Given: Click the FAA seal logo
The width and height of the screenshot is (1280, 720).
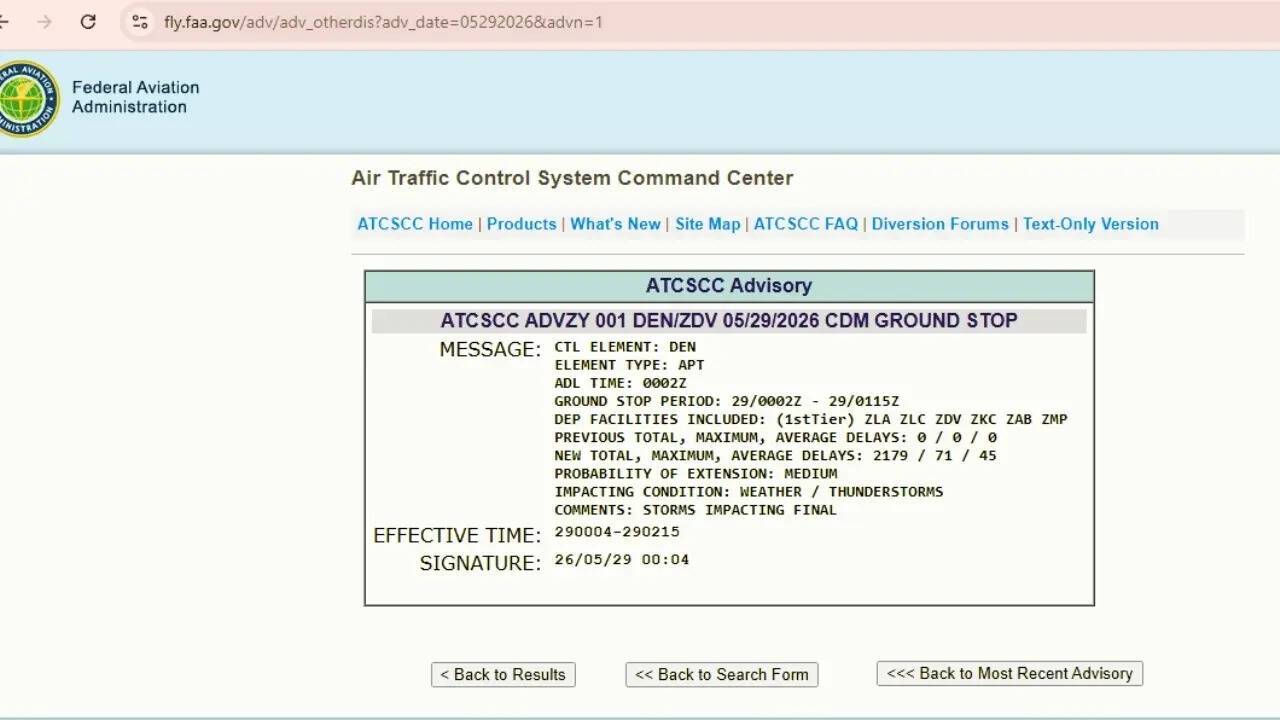Looking at the screenshot, I should pos(26,98).
